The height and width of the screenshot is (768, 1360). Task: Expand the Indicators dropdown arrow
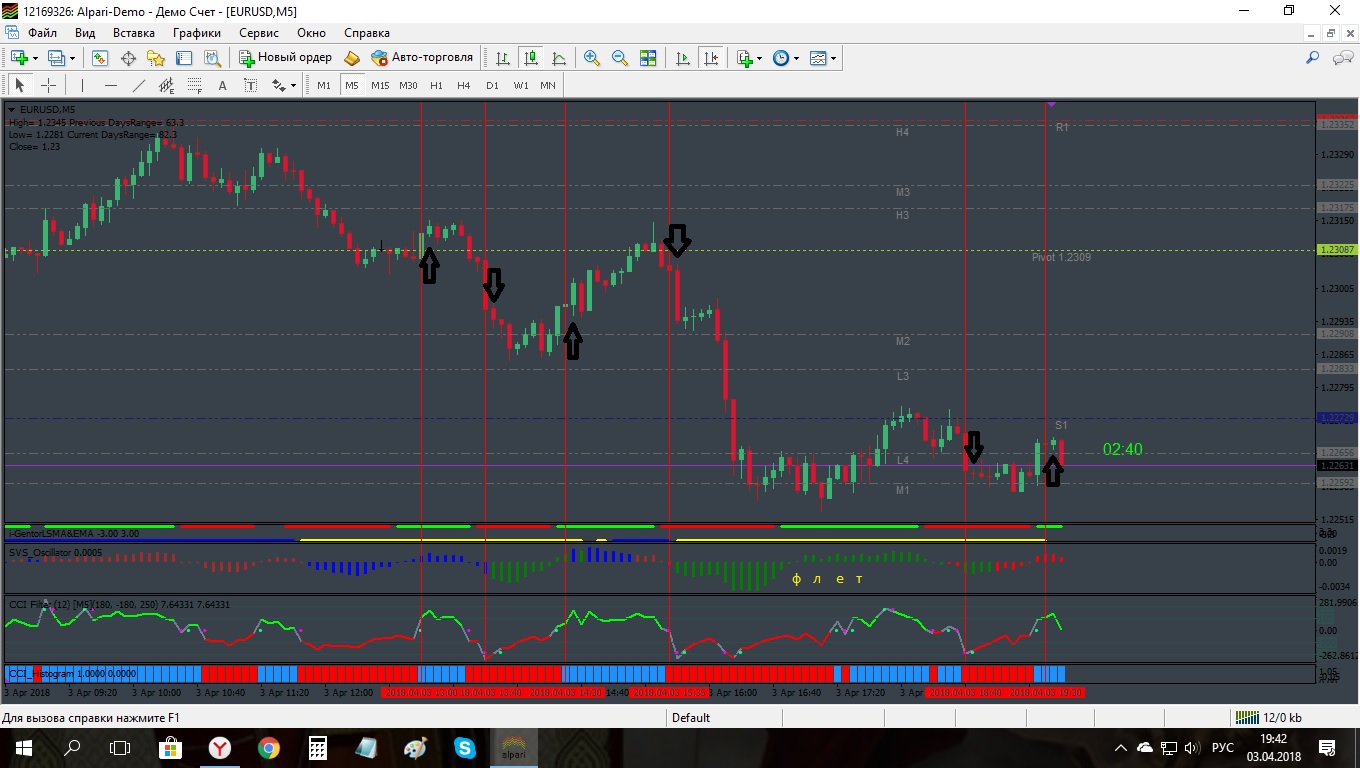(x=759, y=58)
